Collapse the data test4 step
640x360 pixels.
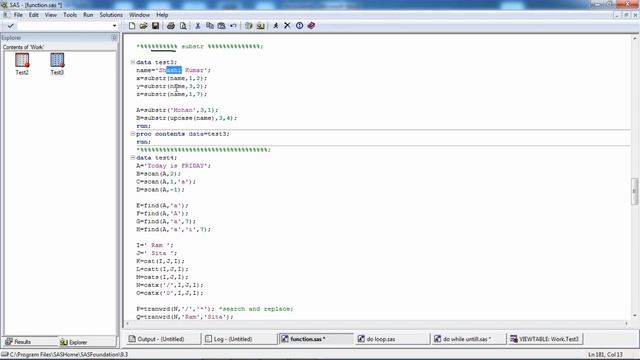tap(132, 158)
